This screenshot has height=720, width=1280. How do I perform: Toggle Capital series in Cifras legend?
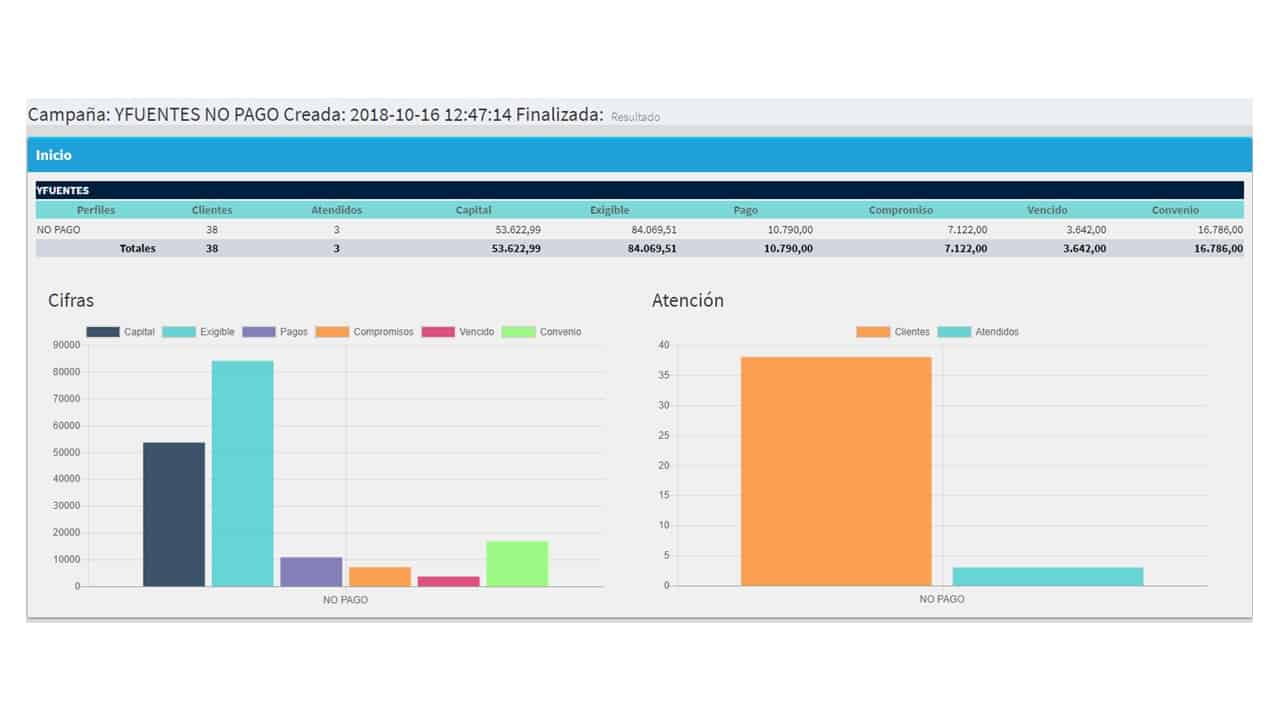120,332
